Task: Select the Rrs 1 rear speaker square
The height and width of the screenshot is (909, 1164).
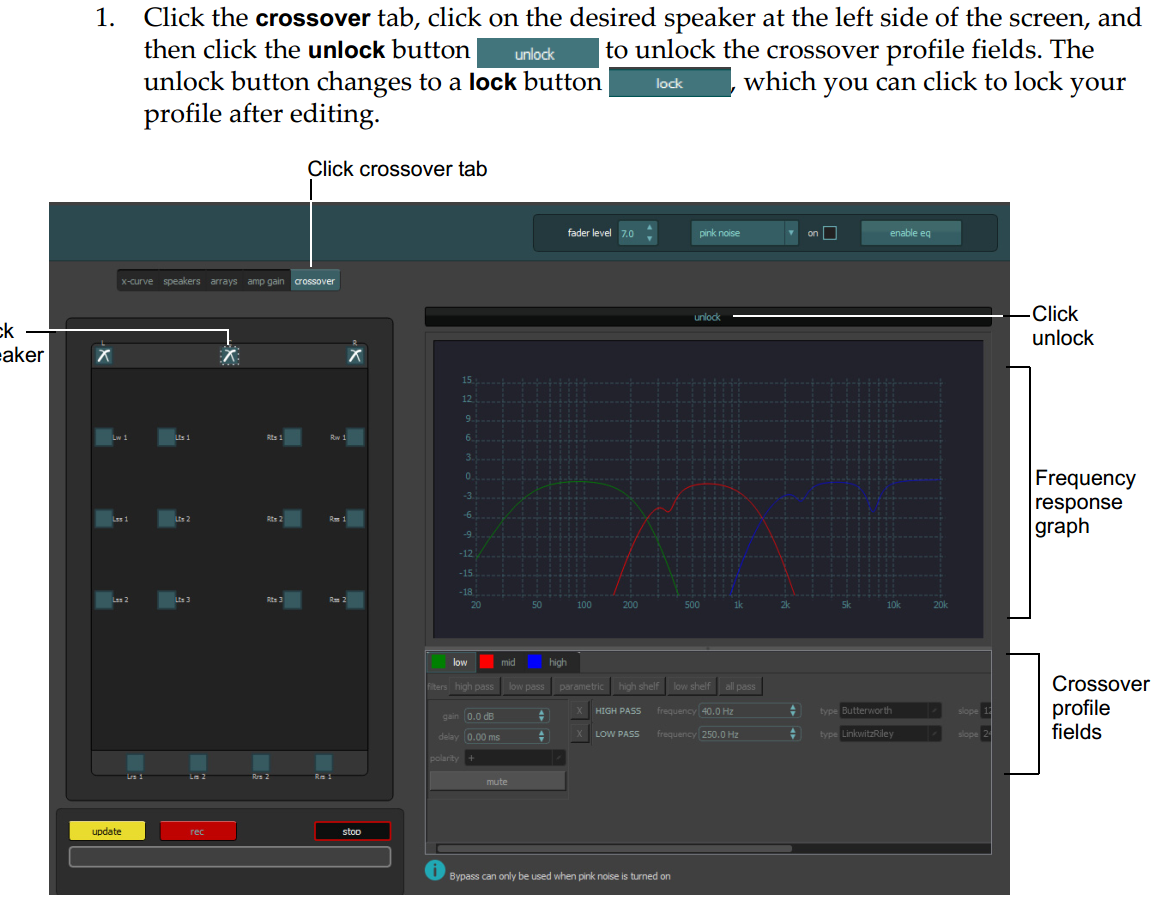Action: 324,763
